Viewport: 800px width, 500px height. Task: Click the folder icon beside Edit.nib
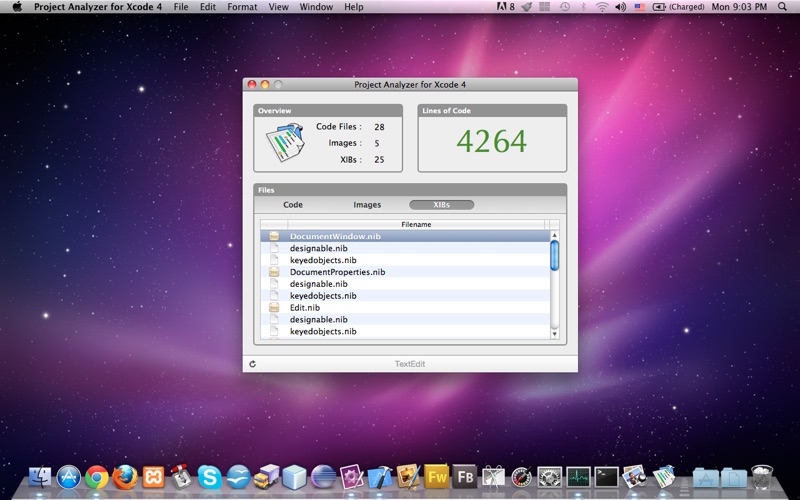point(274,308)
